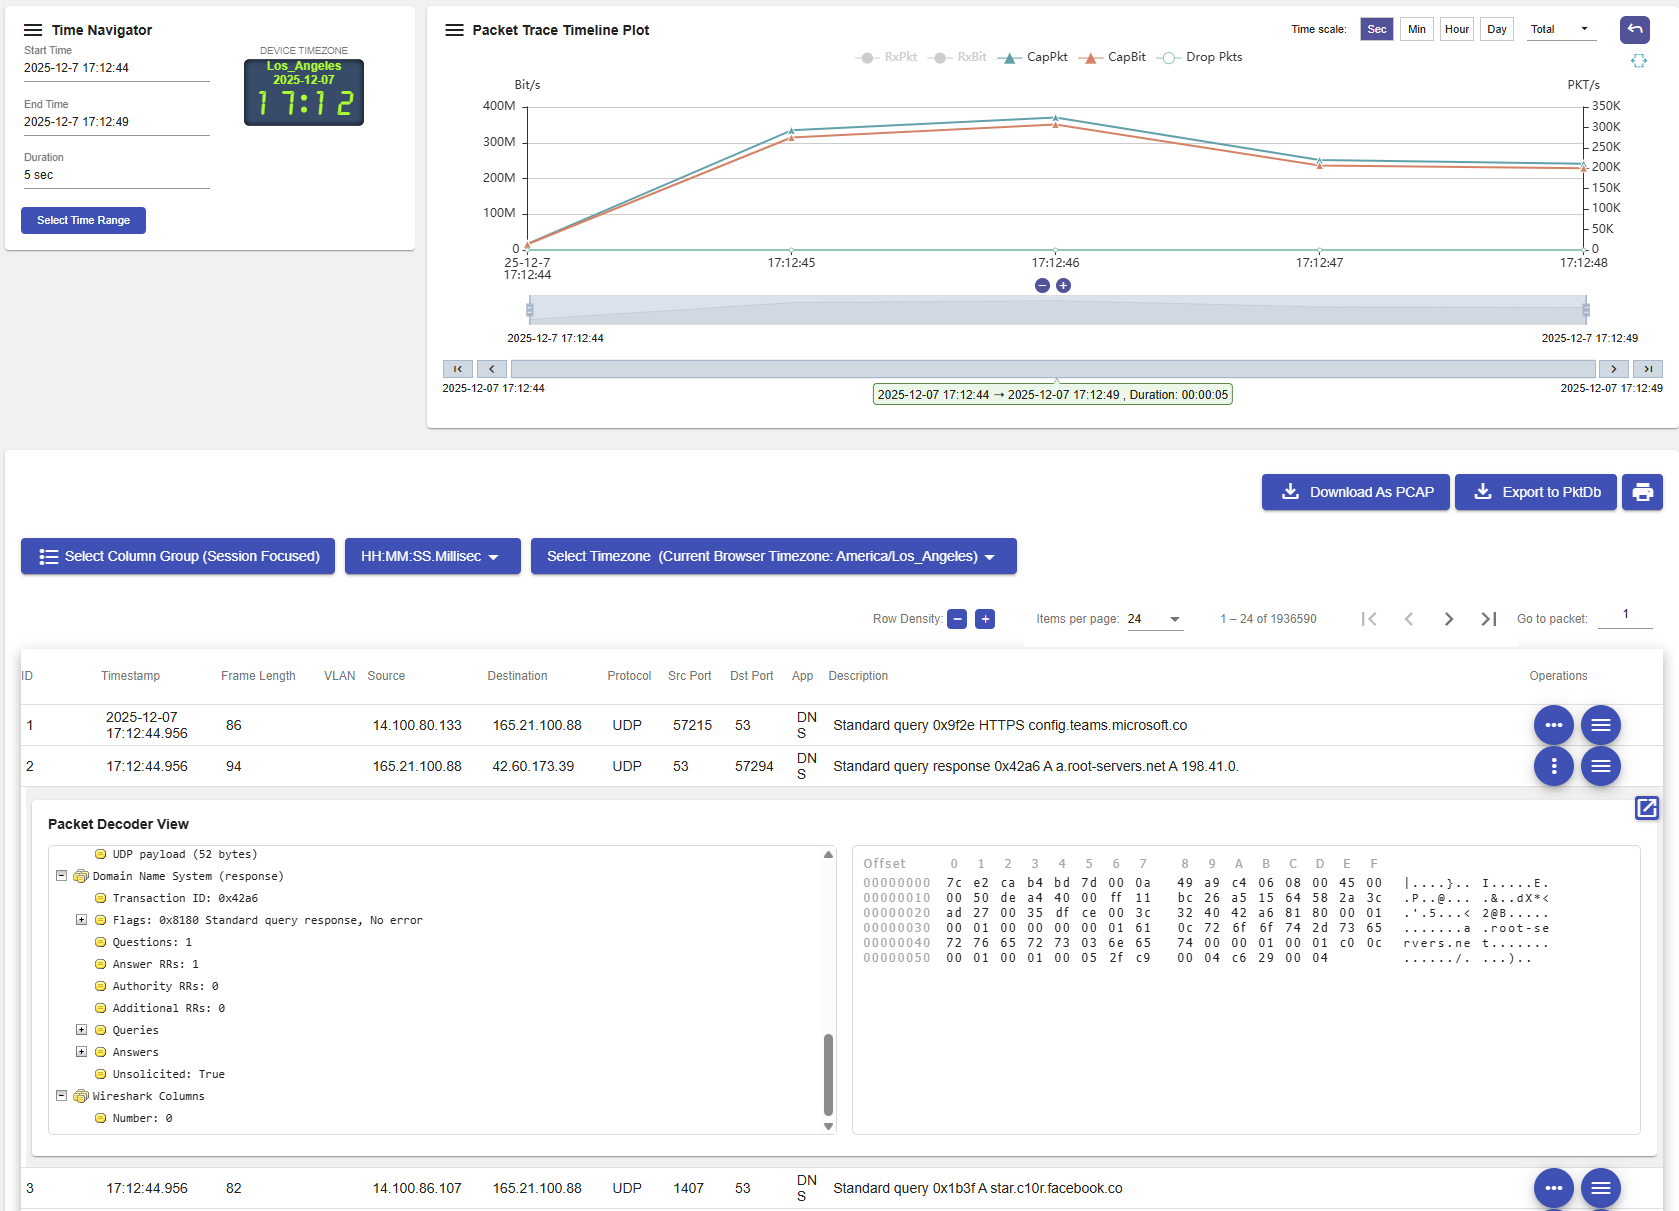Step timeline back one segment
Screen dimensions: 1679x1211
click(x=492, y=369)
